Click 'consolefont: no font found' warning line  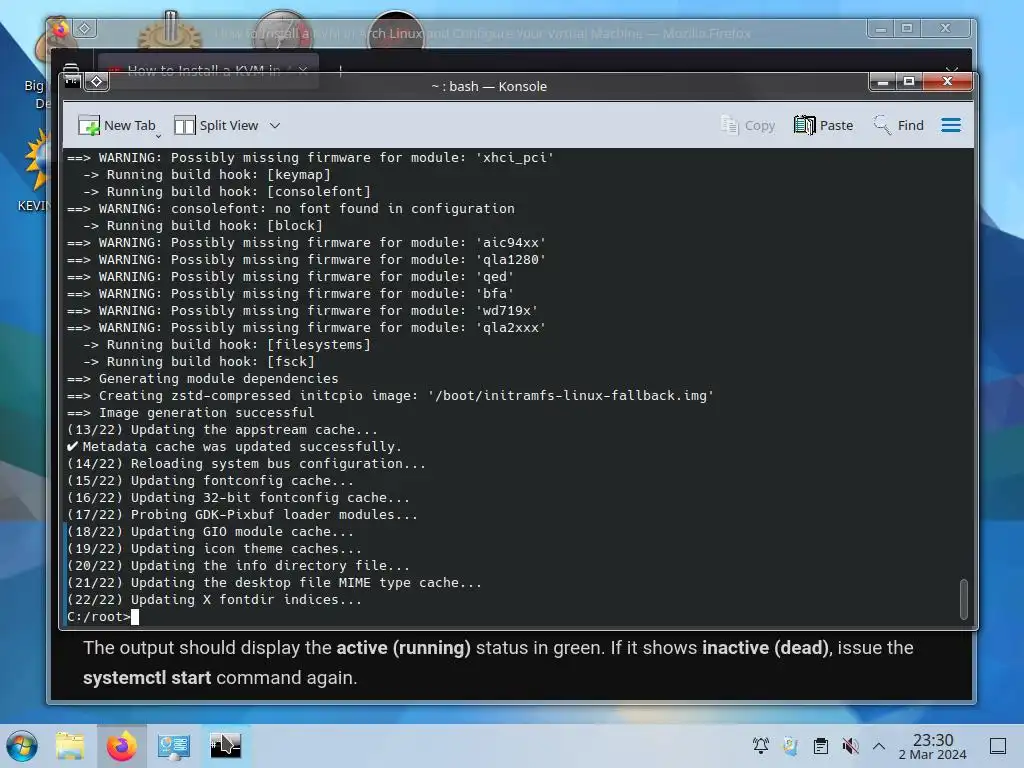click(291, 208)
